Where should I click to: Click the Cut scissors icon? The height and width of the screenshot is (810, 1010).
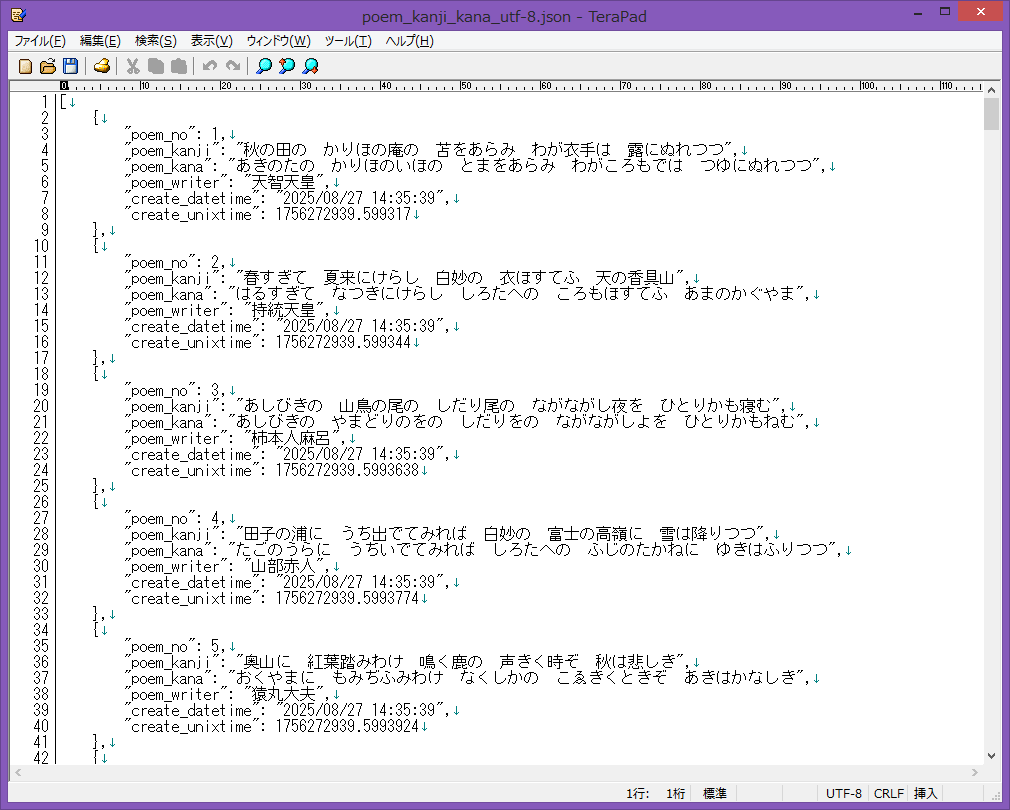(x=132, y=66)
